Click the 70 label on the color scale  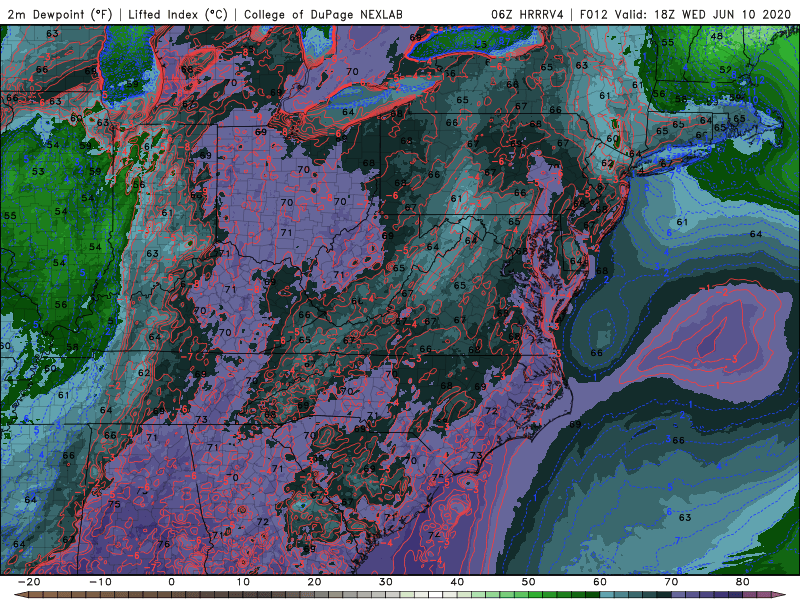pyautogui.click(x=671, y=582)
